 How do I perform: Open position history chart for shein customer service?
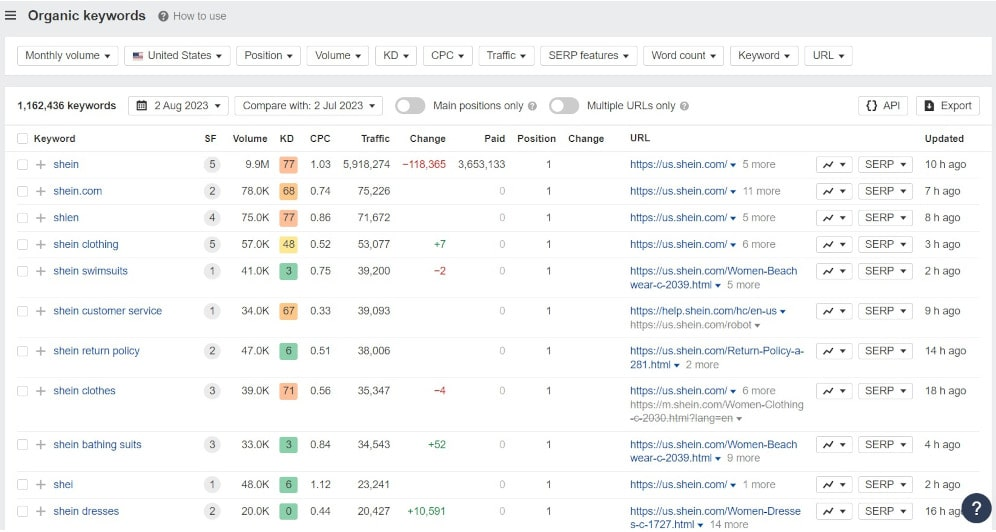coord(834,311)
